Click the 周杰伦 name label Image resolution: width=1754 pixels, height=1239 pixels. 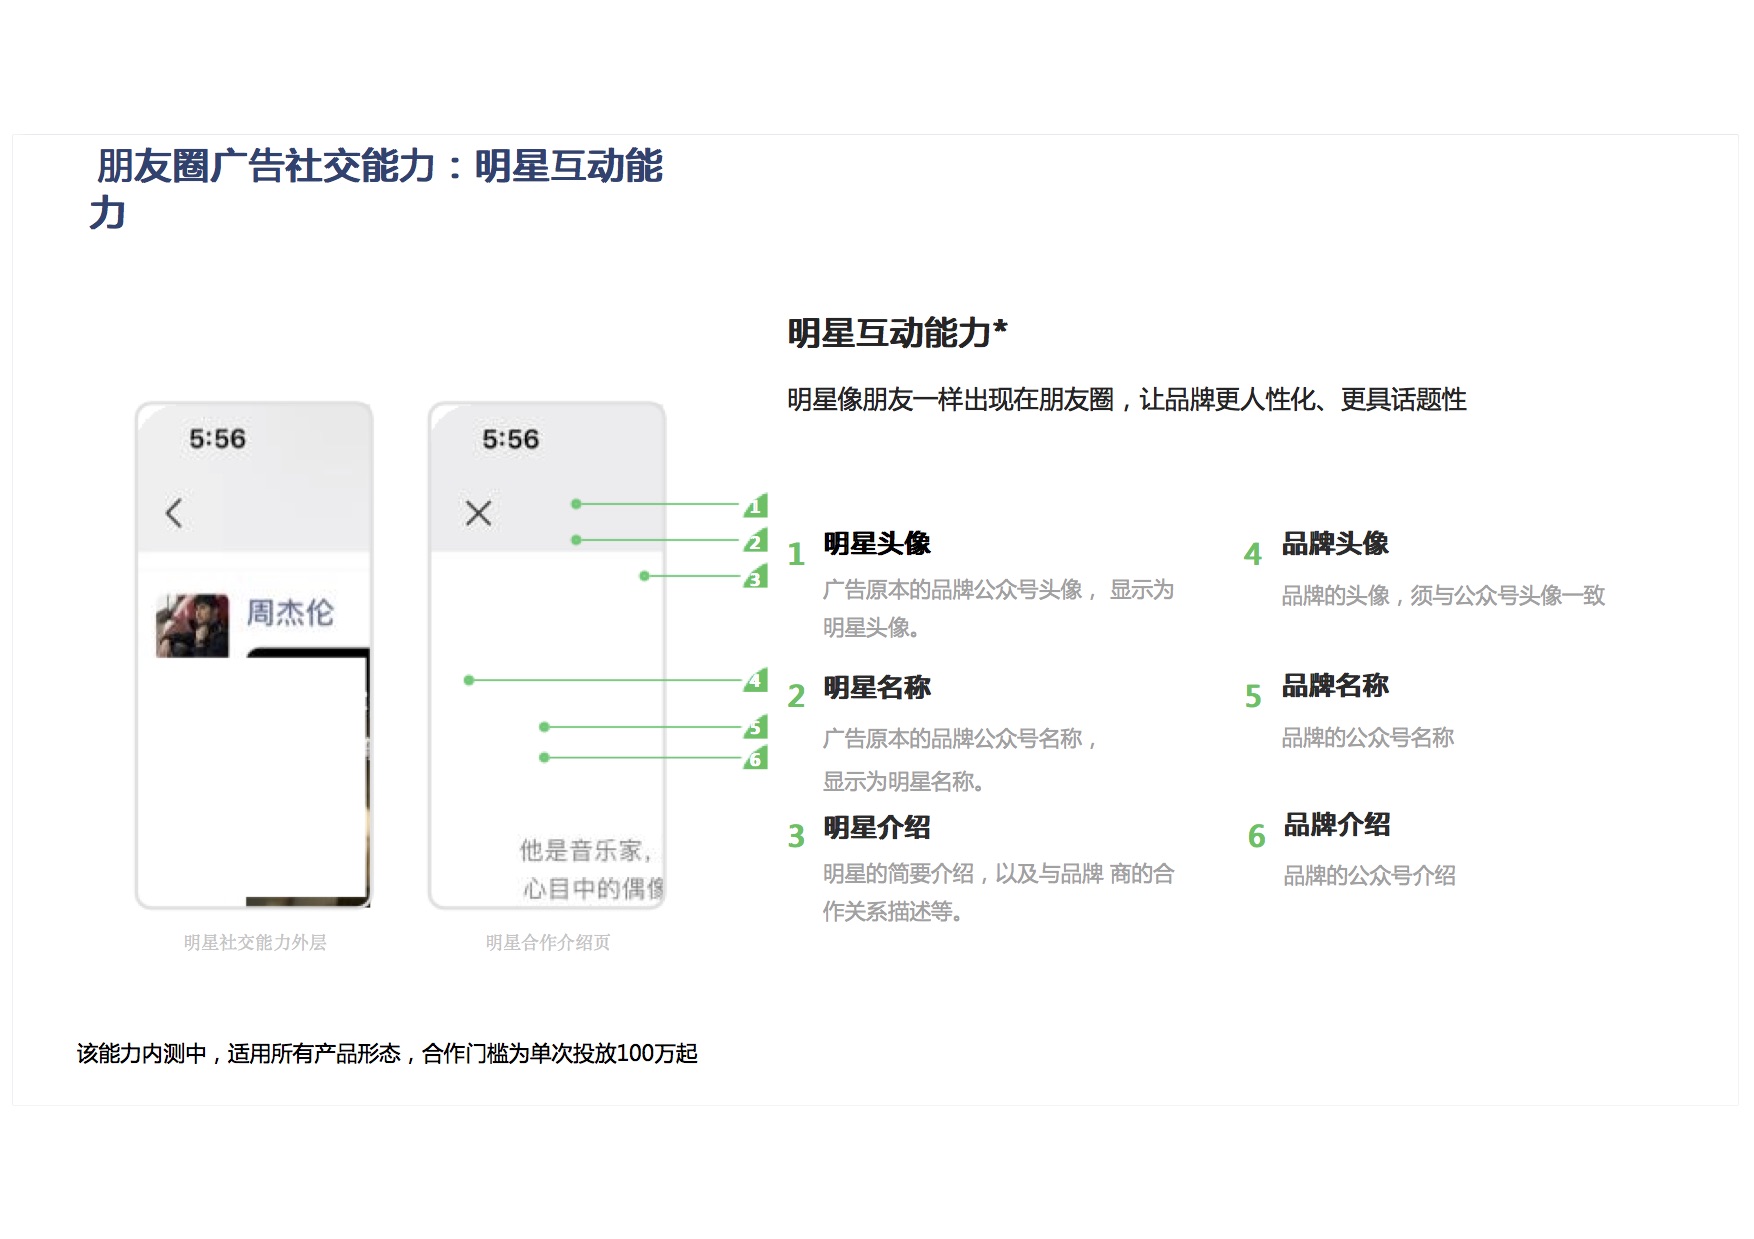coord(290,612)
